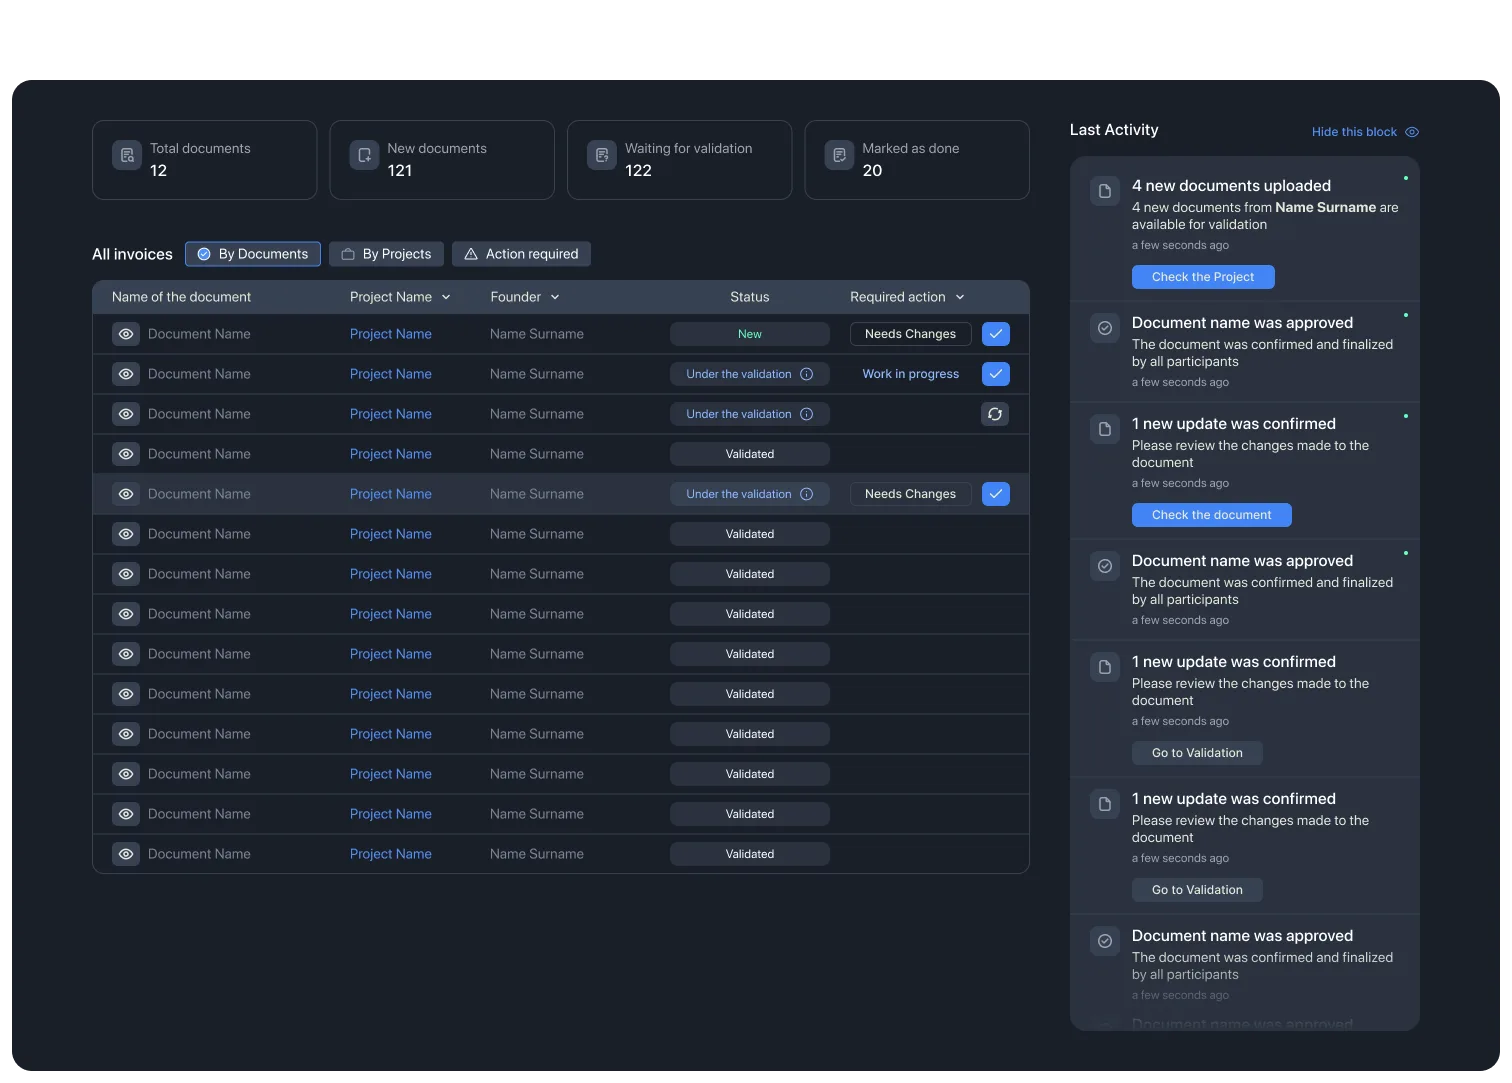Image resolution: width=1512 pixels, height=1083 pixels.
Task: Switch to the By Documents tab
Action: coord(253,254)
